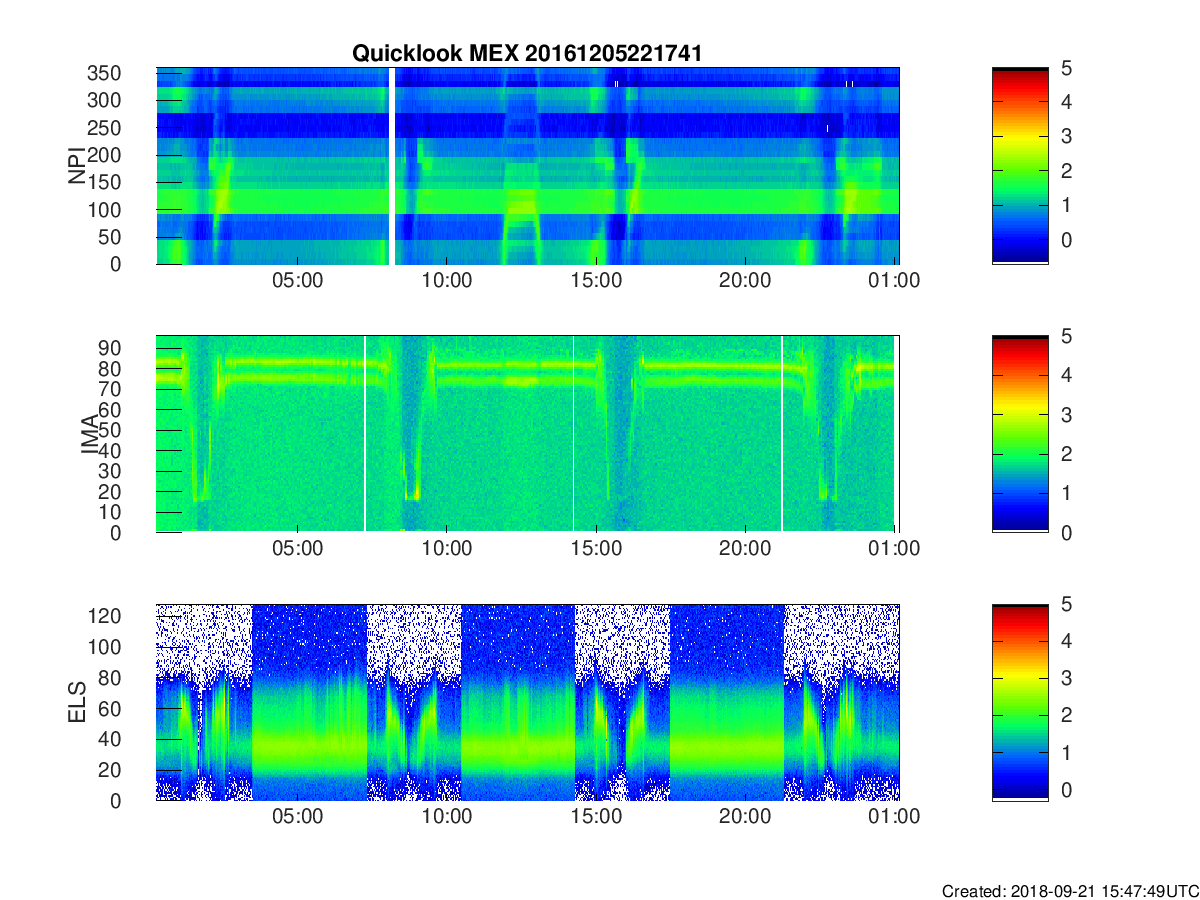Viewport: 1200px width, 900px height.
Task: Click '01:00' time label under ELS plot
Action: 894,817
